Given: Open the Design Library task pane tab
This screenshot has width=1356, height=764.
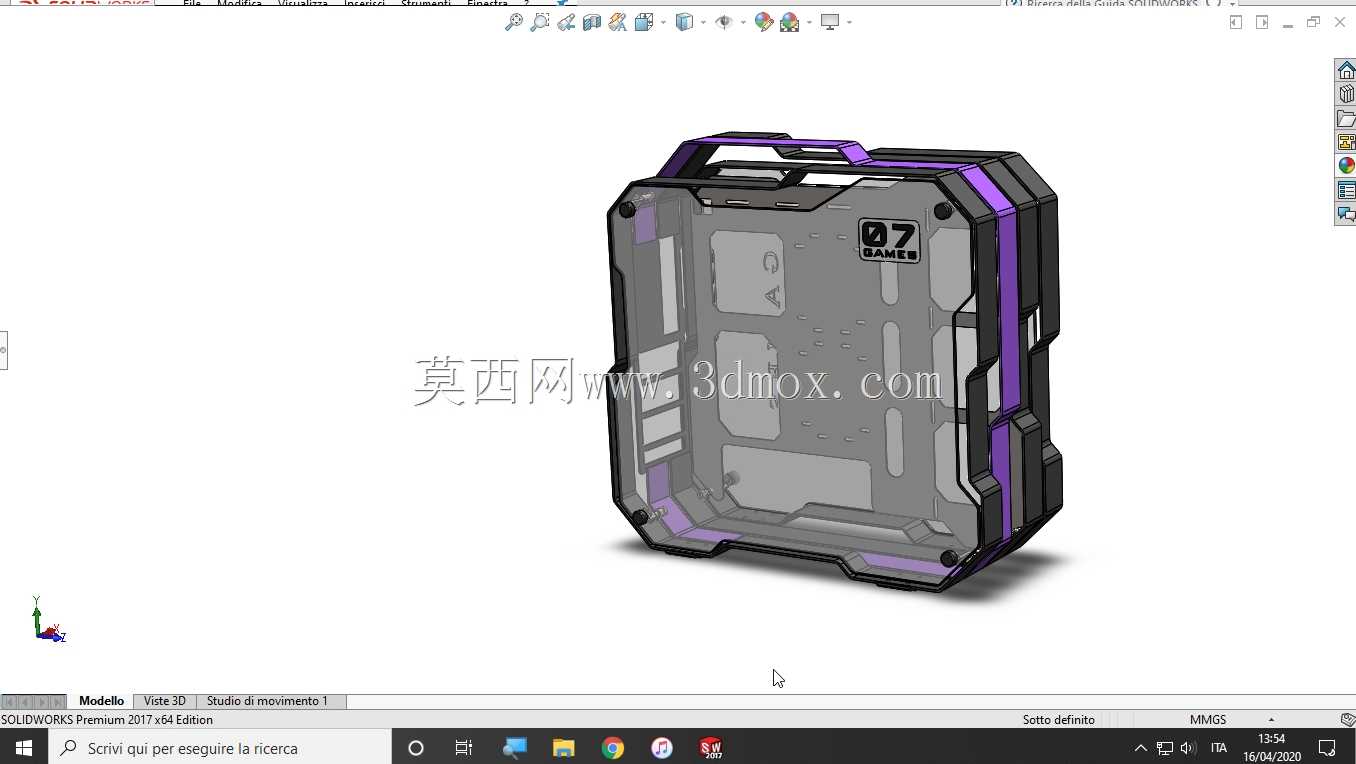Looking at the screenshot, I should (x=1346, y=94).
